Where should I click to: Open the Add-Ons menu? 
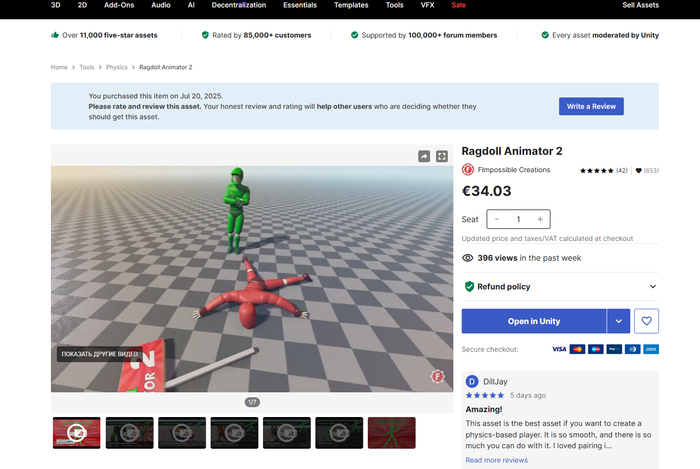[119, 5]
